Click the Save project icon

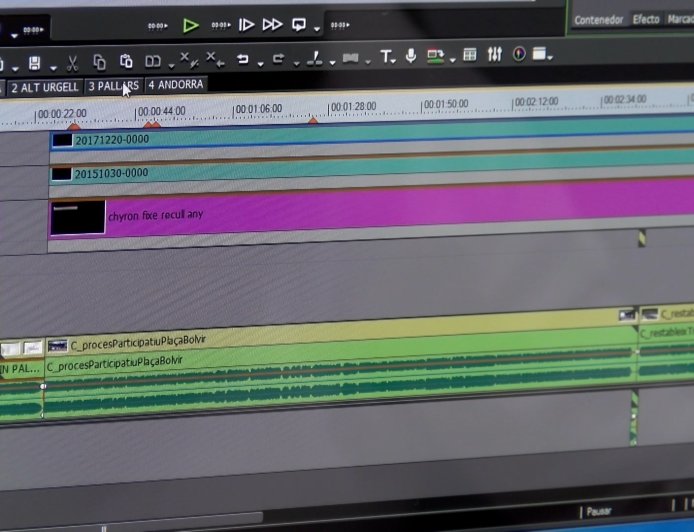pos(34,62)
